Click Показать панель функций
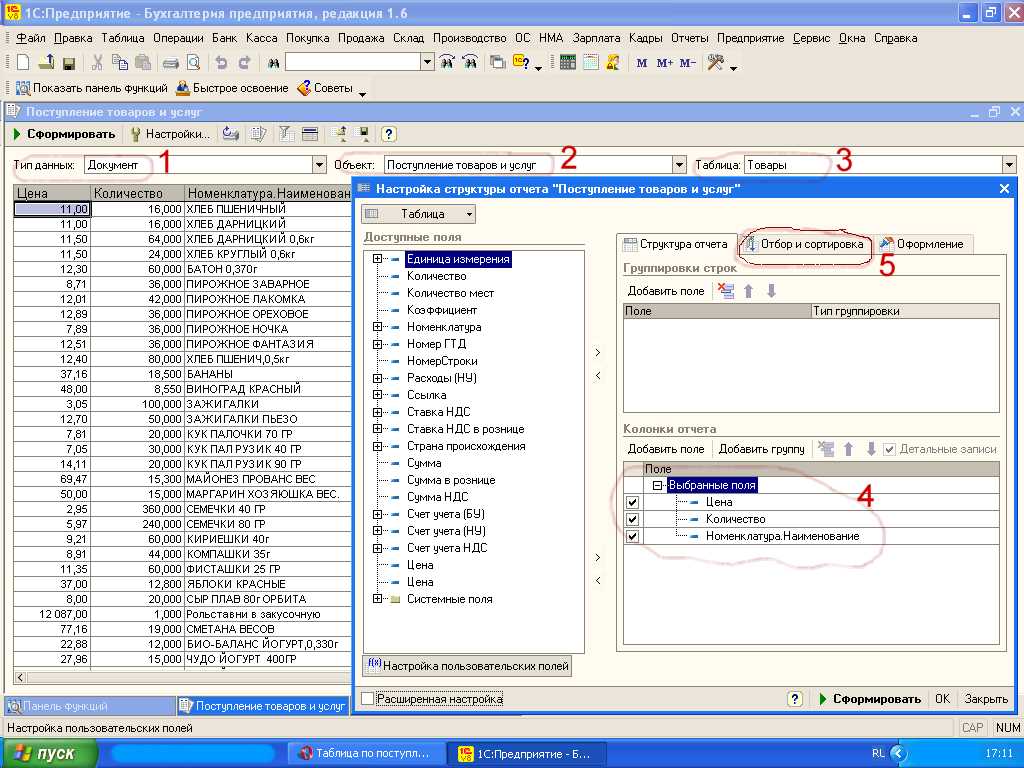 tap(91, 88)
